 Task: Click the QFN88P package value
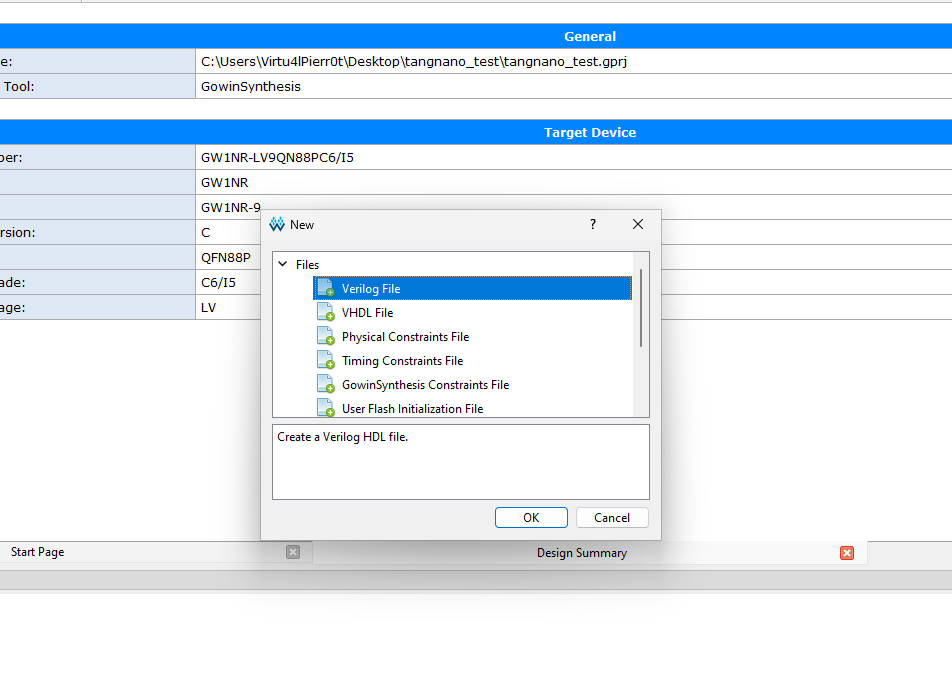226,257
